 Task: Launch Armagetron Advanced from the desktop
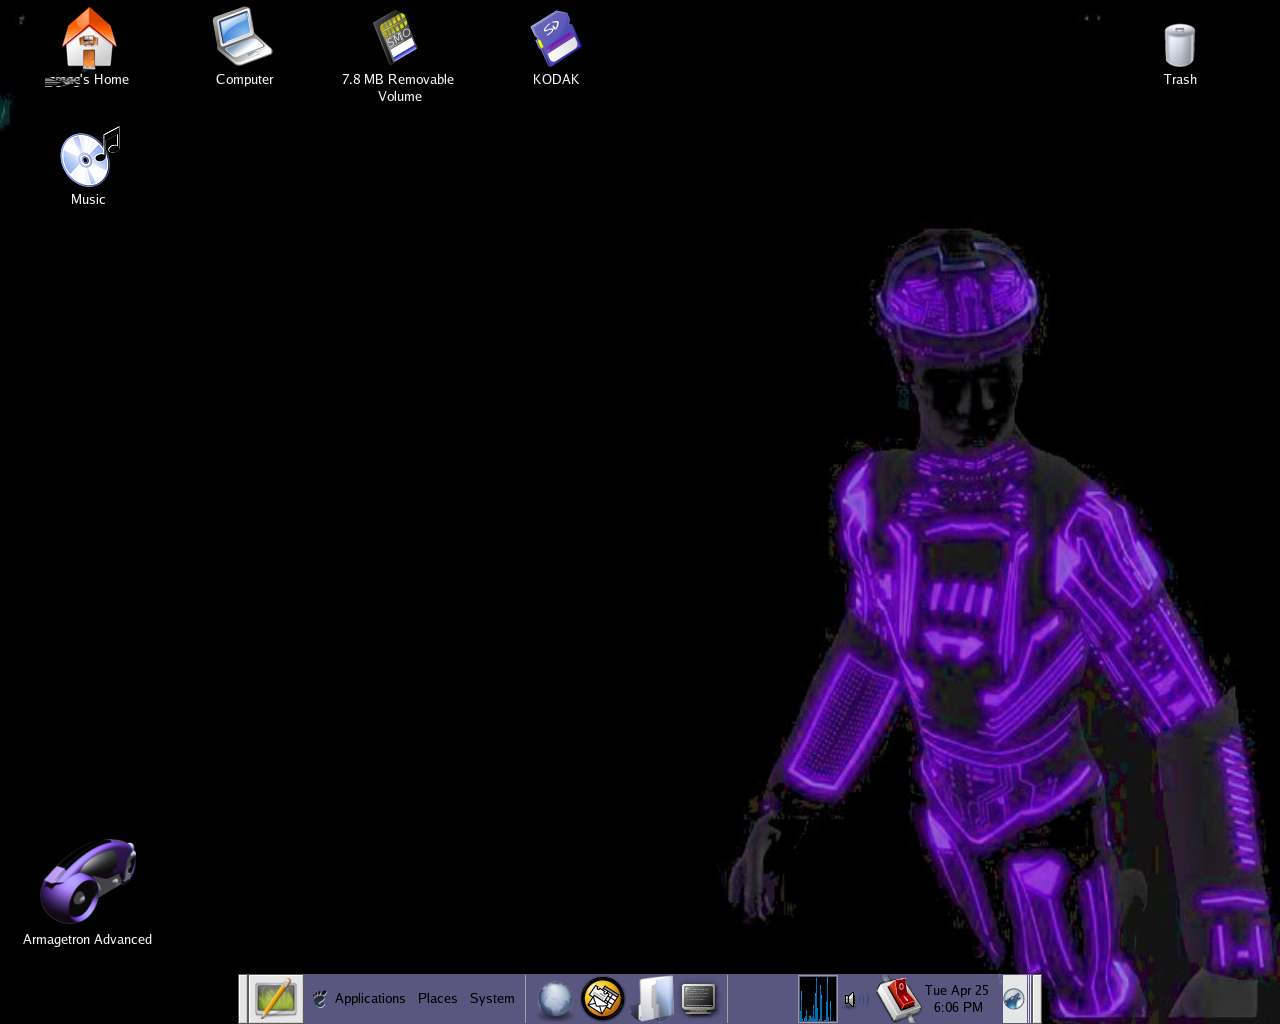(88, 881)
